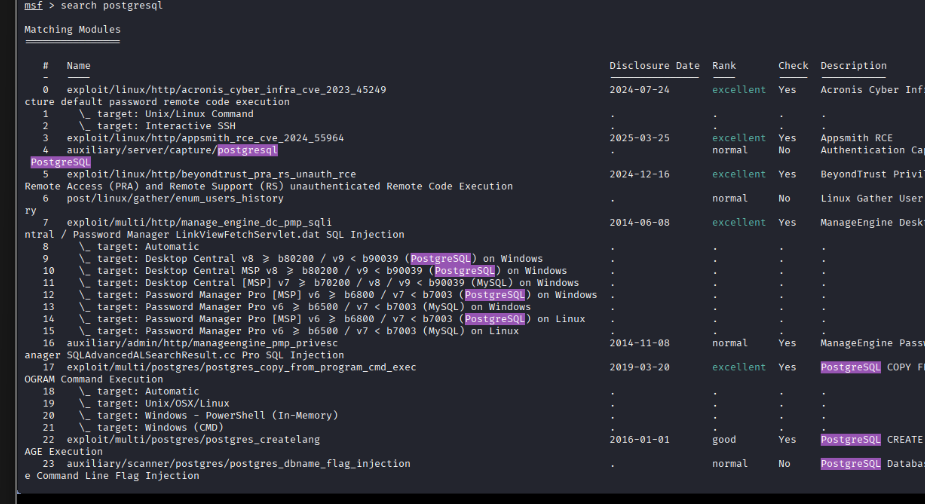The width and height of the screenshot is (925, 504).
Task: Click the 'msf' prompt label
Action: click(33, 6)
